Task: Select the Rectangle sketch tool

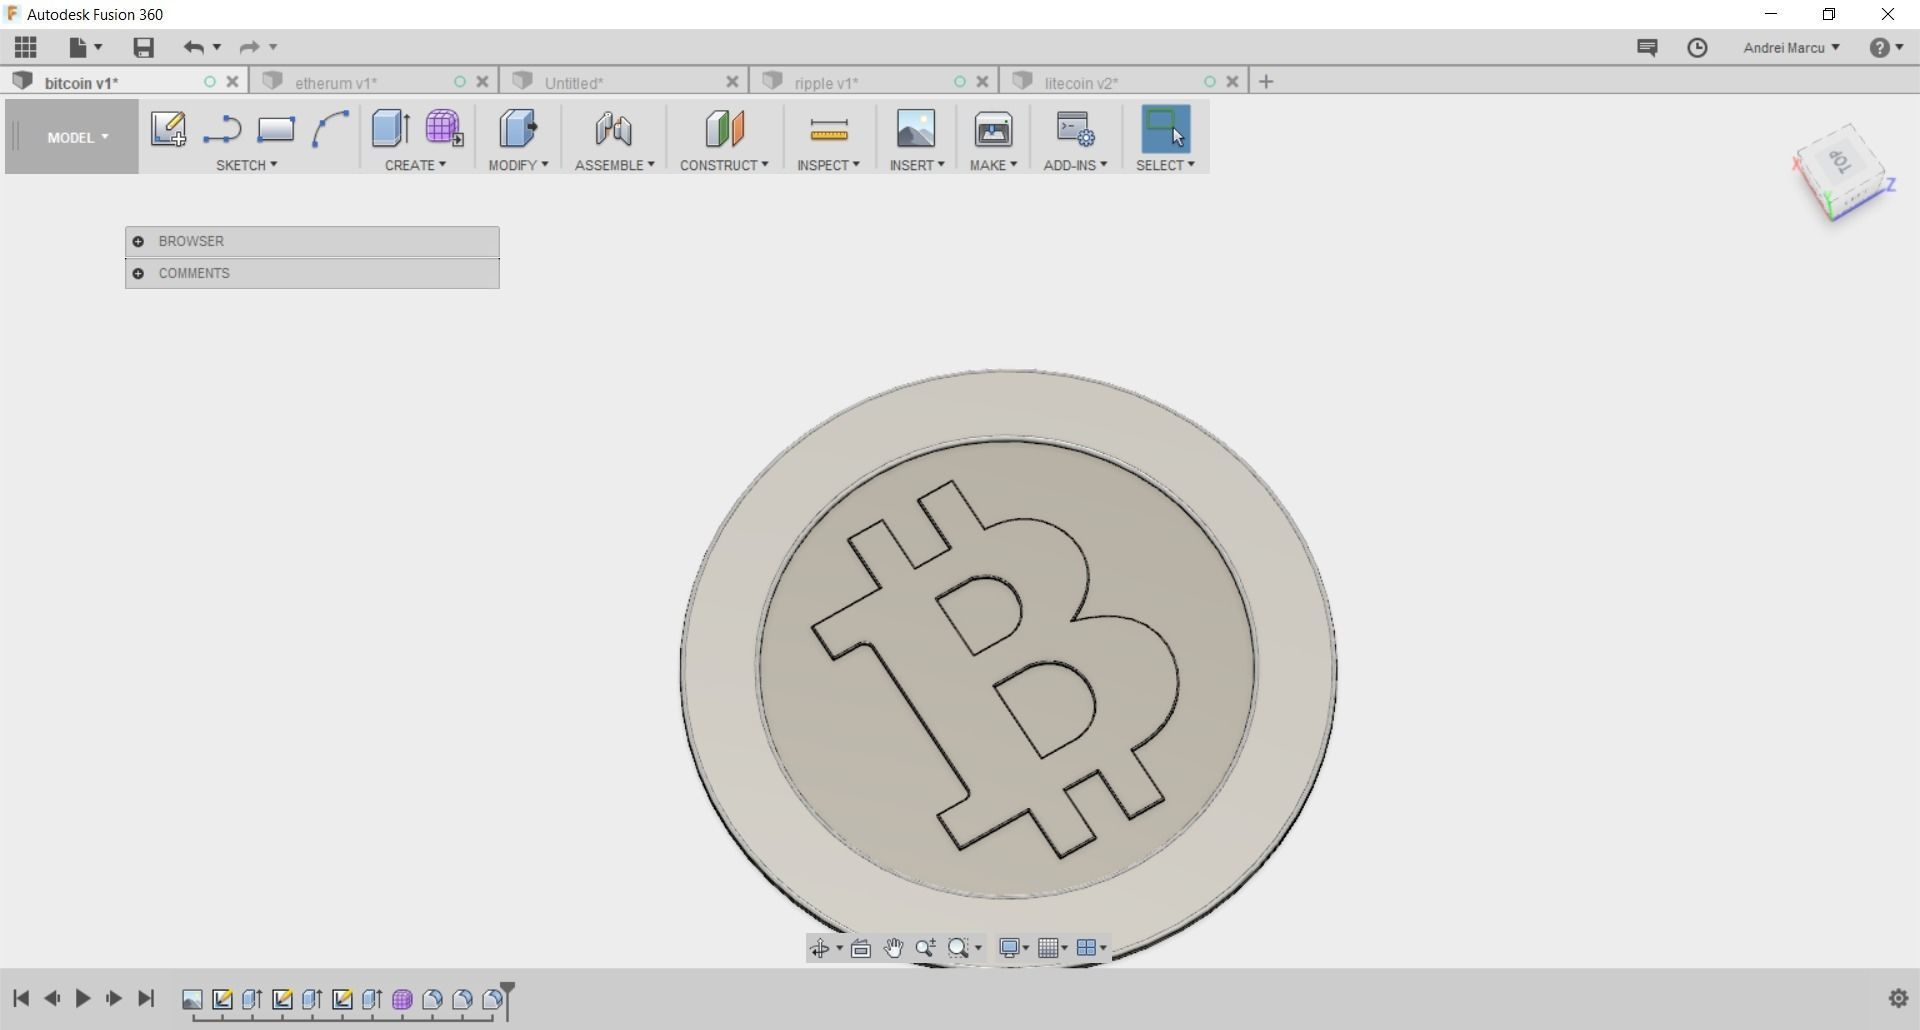Action: pyautogui.click(x=276, y=129)
